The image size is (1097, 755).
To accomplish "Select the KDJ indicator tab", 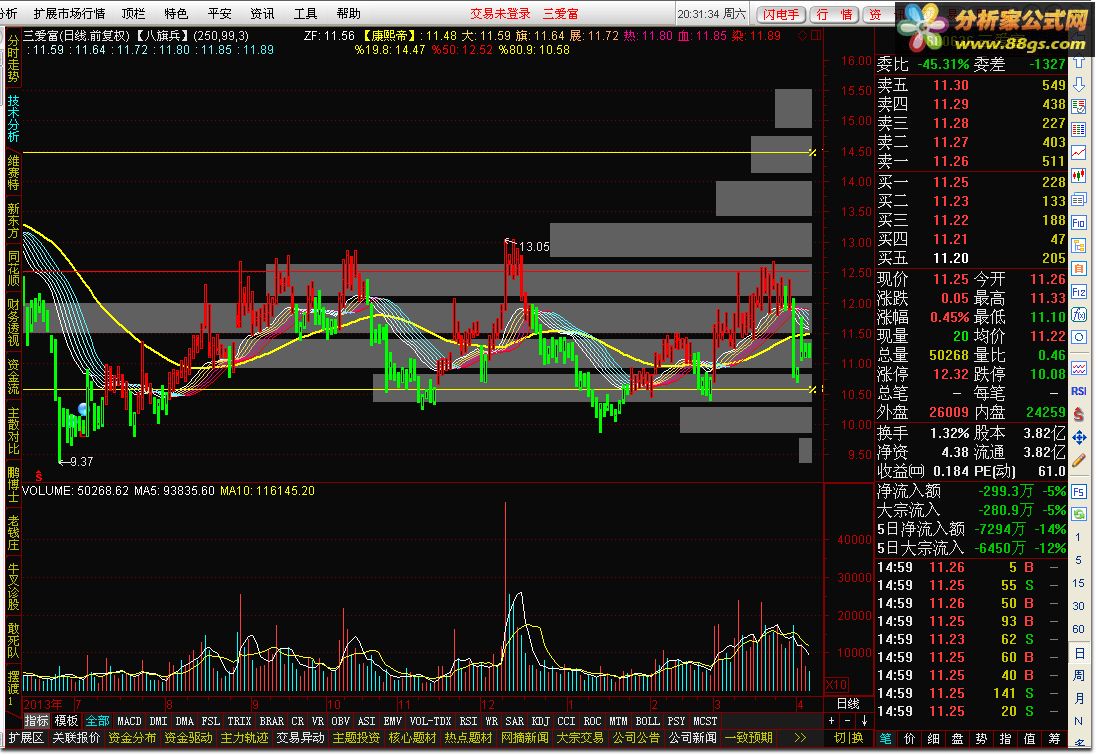I will [540, 721].
